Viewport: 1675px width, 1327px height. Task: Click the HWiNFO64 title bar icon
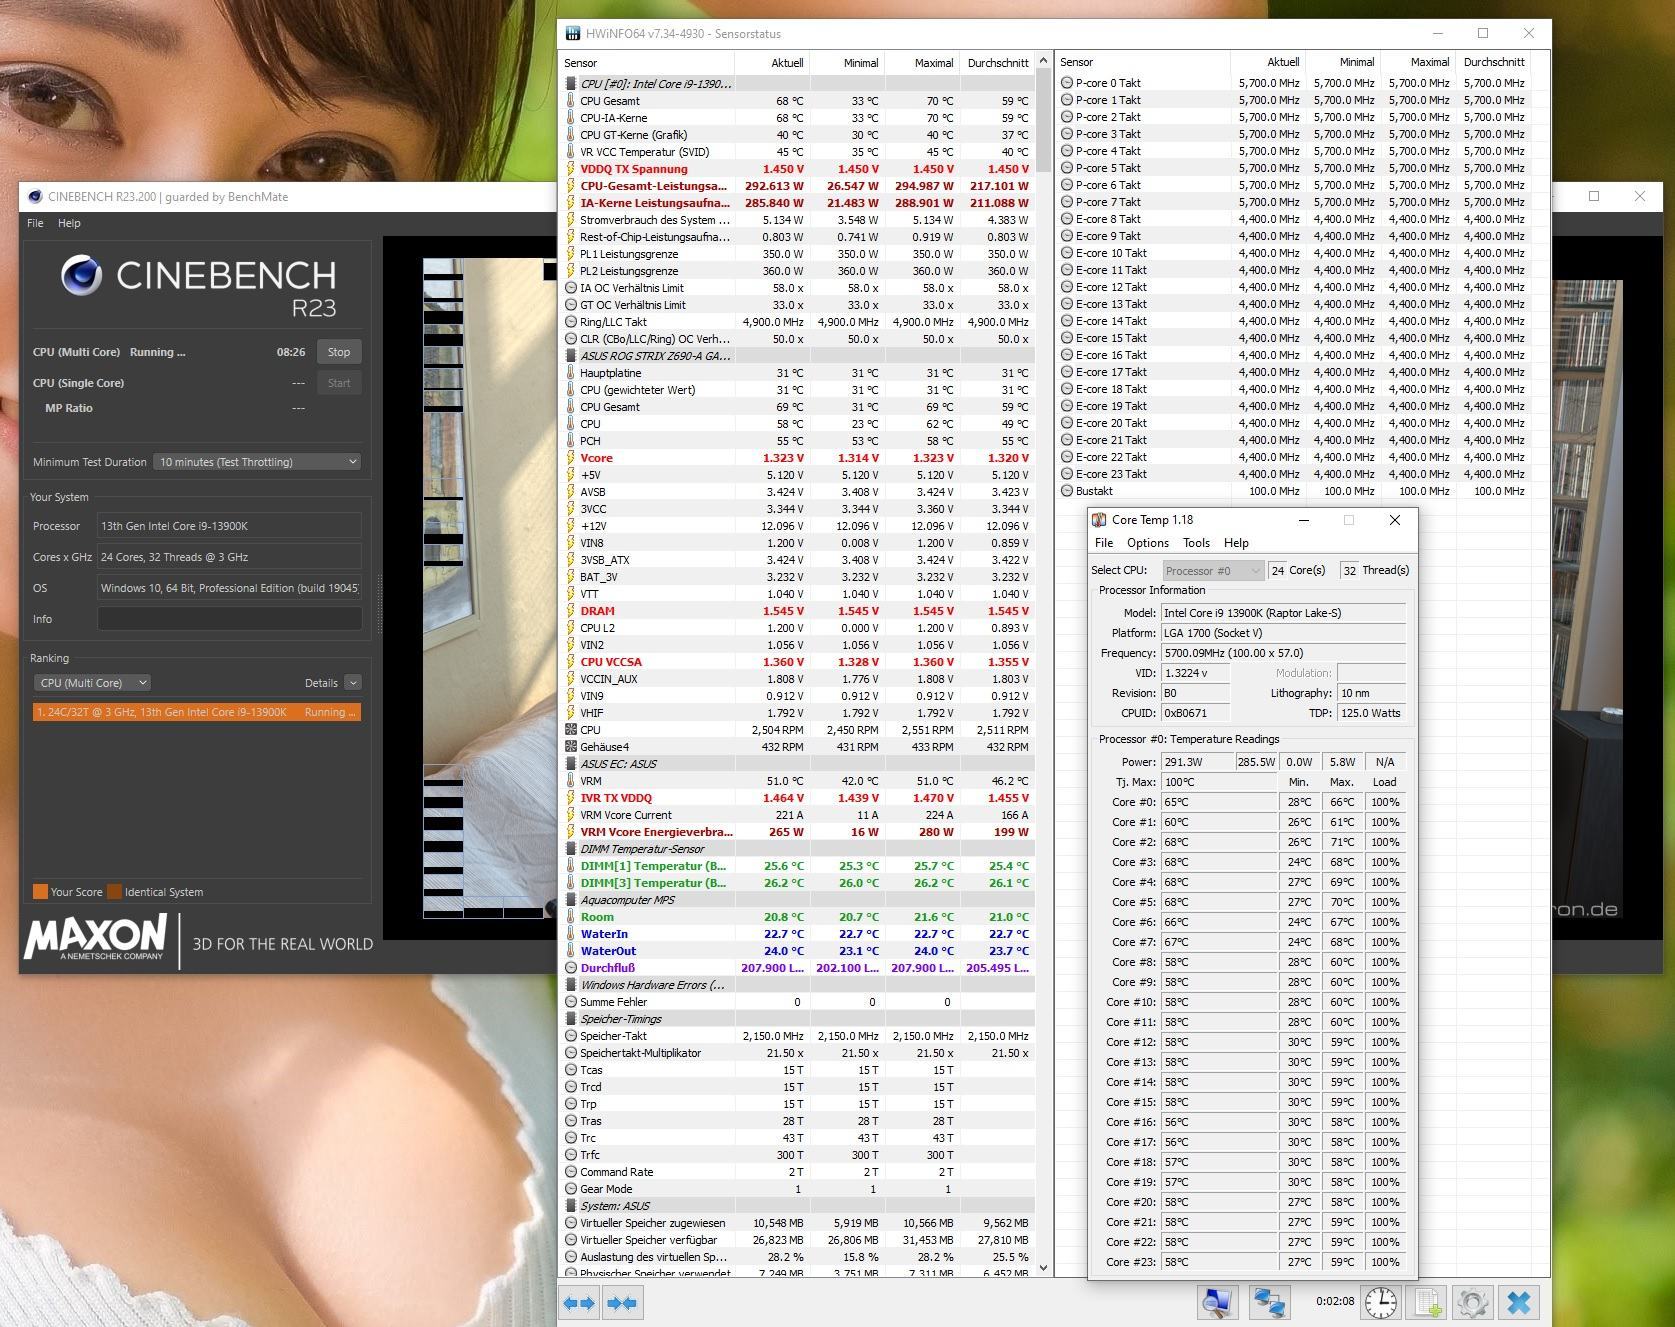(x=572, y=33)
